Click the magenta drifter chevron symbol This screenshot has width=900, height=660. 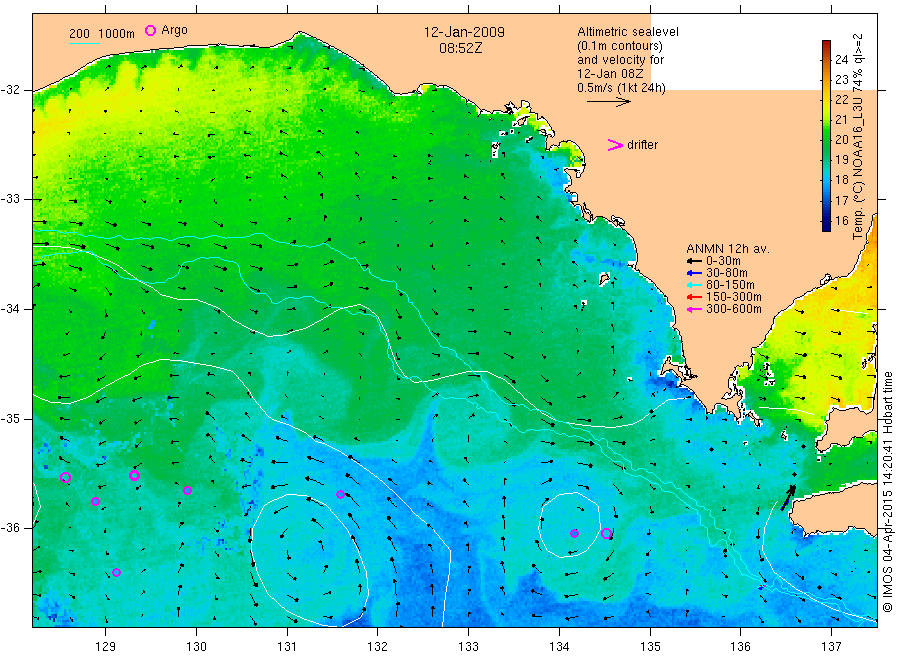click(x=615, y=145)
